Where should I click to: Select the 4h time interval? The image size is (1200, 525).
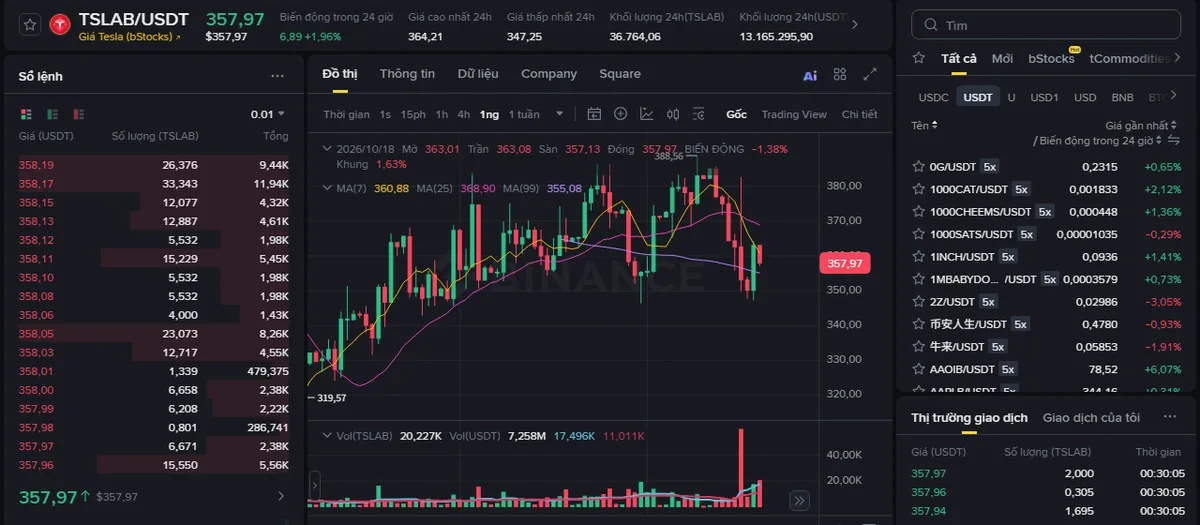464,114
